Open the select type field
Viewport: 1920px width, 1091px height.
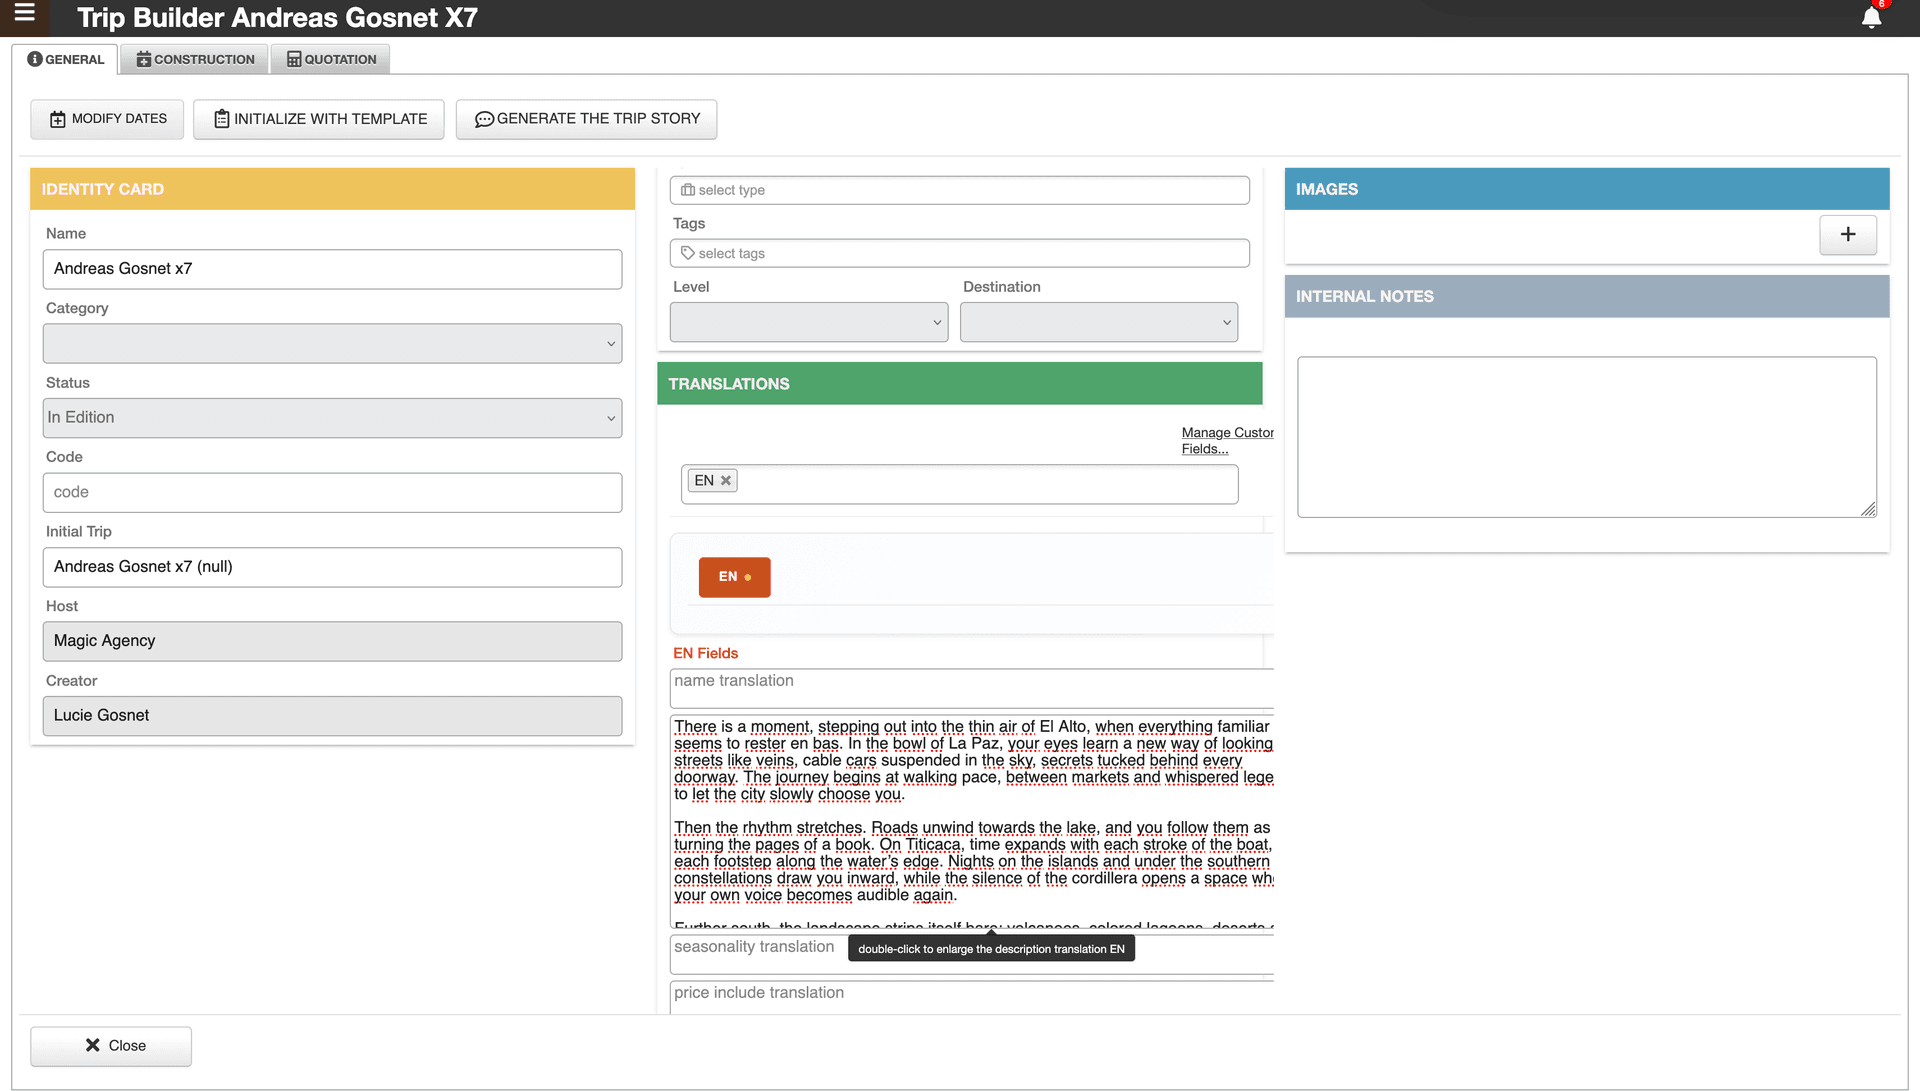[959, 190]
